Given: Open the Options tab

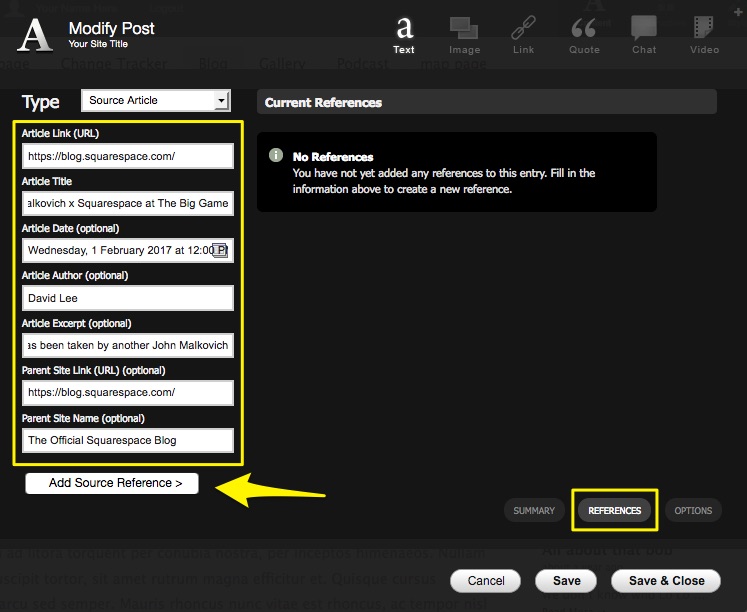Looking at the screenshot, I should [693, 511].
